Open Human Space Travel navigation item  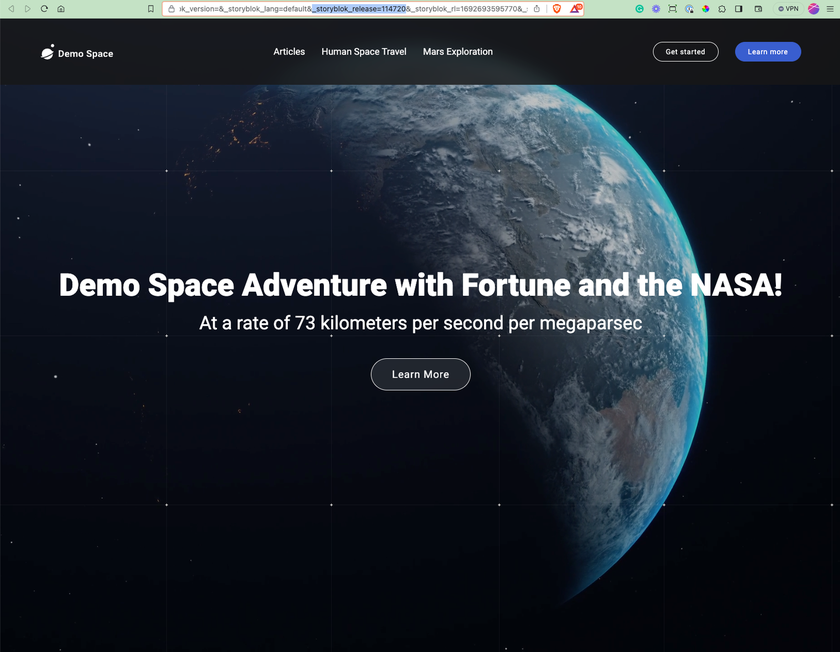coord(364,51)
